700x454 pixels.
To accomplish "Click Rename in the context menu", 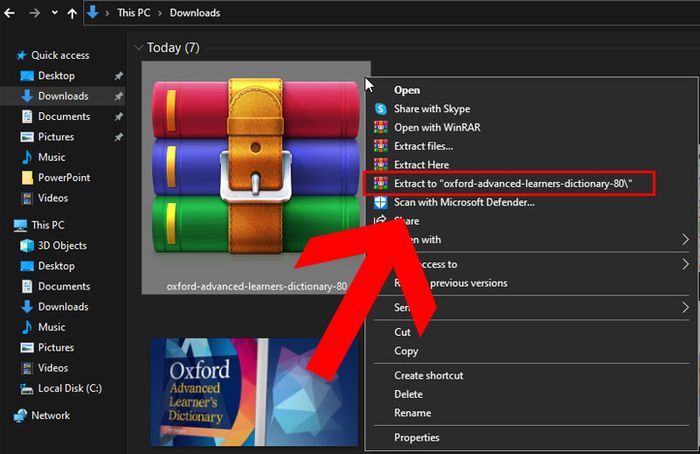I will 412,413.
